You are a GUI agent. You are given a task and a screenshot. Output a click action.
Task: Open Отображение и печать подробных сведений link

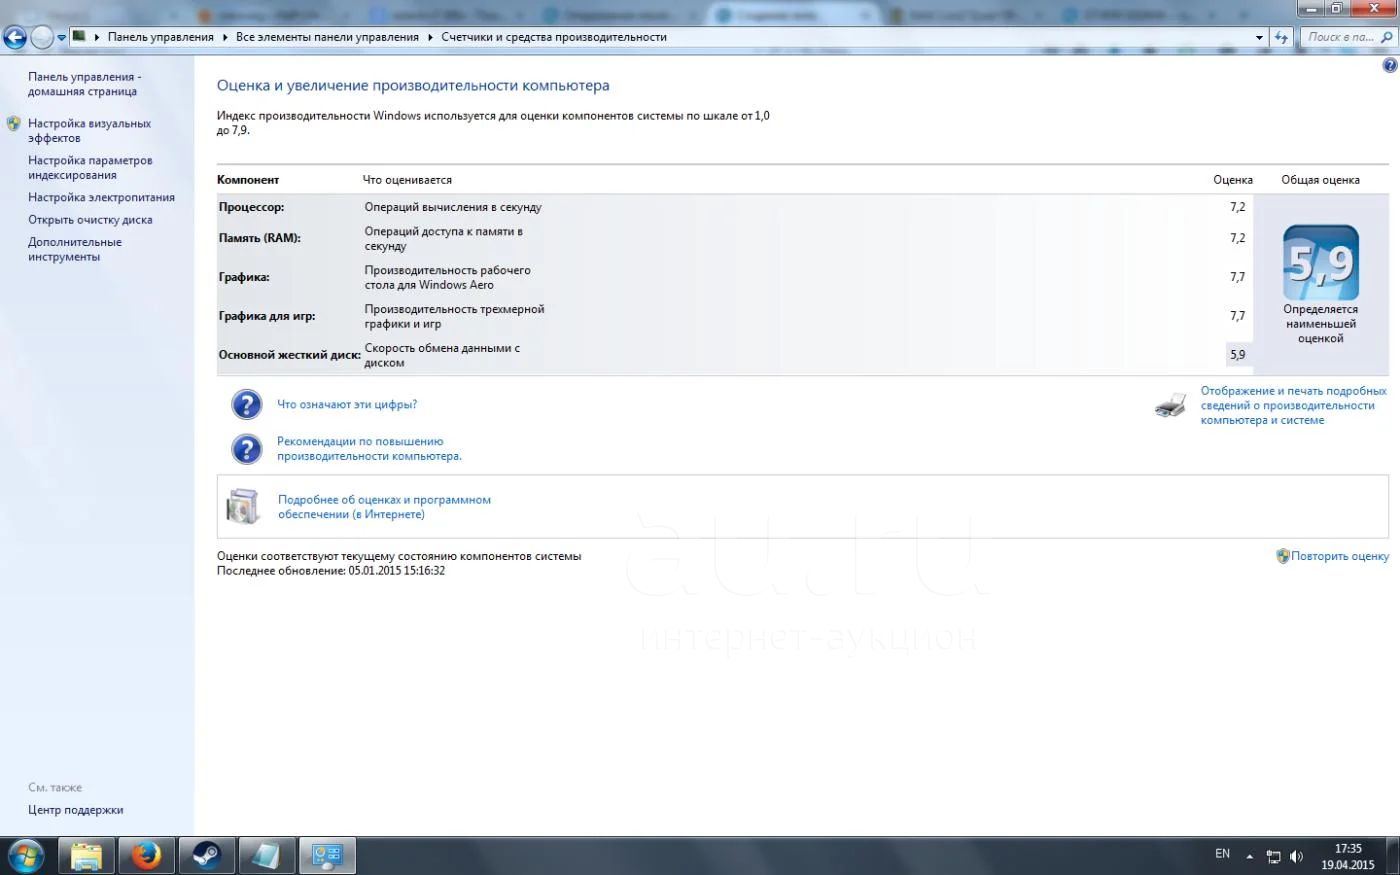pyautogui.click(x=1294, y=406)
